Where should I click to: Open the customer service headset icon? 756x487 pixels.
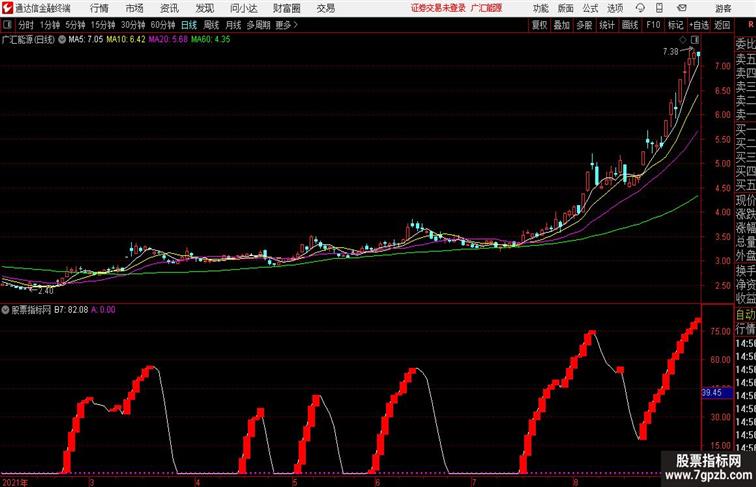[640, 8]
